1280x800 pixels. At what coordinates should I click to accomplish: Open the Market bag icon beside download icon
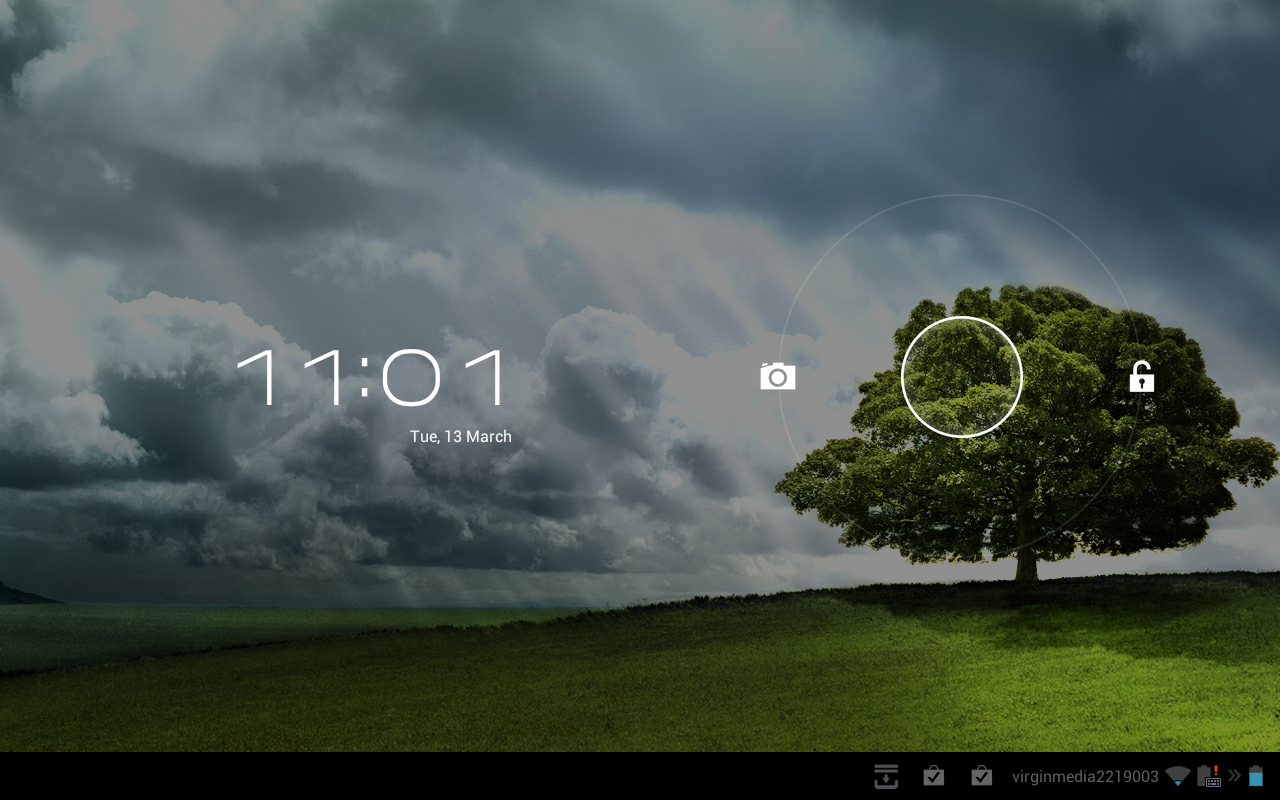934,776
